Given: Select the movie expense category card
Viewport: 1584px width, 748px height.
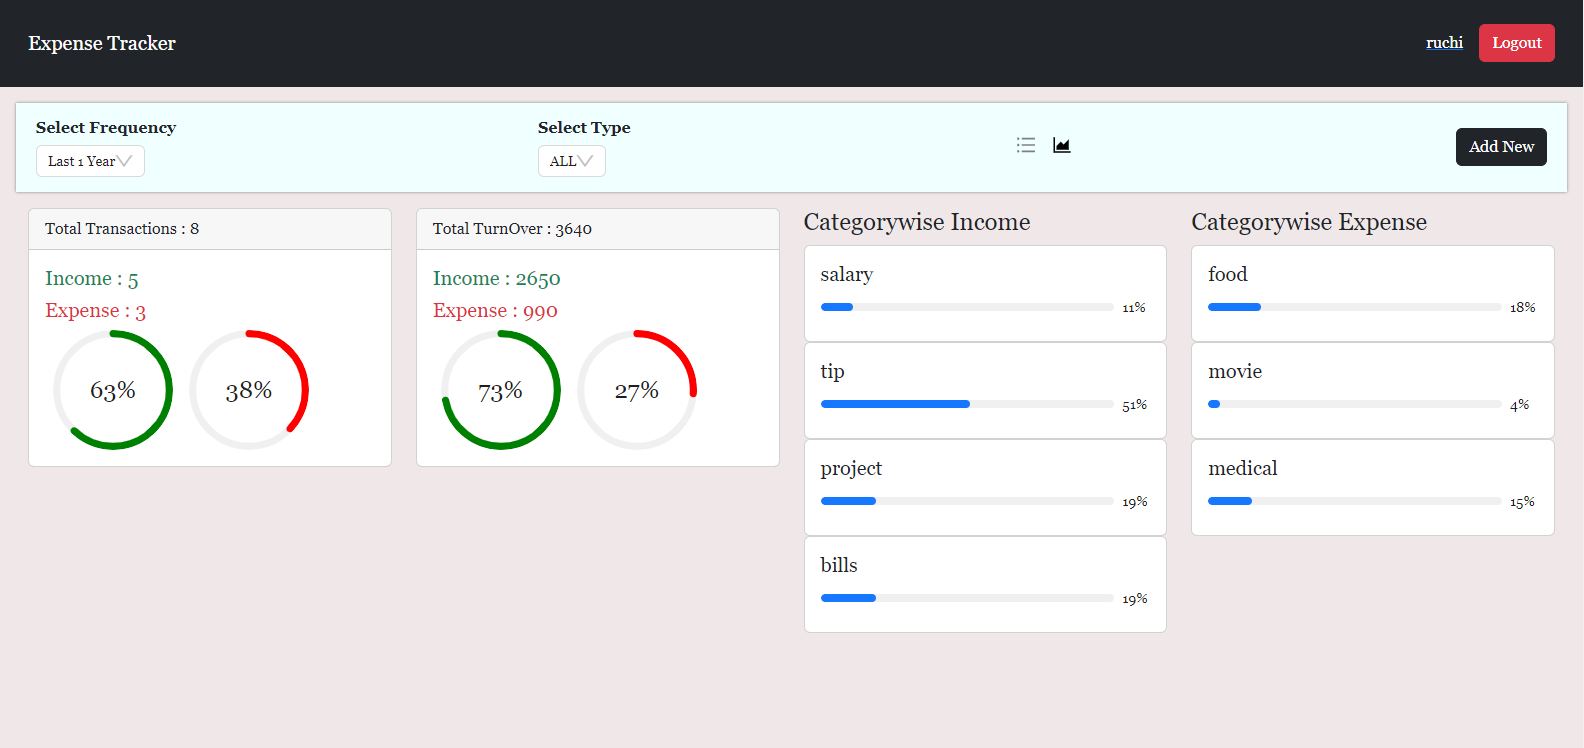Looking at the screenshot, I should [x=1372, y=389].
